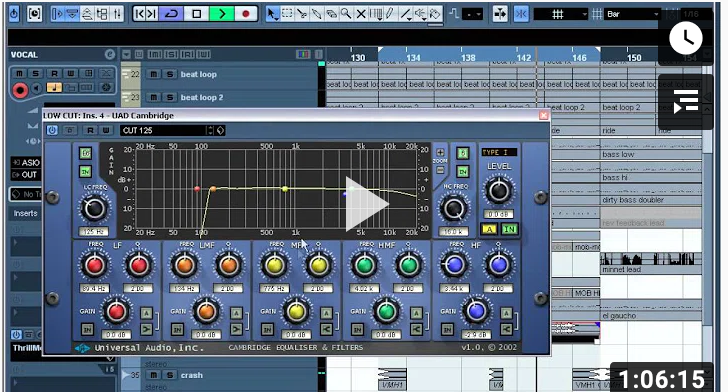Viewport: 728px width, 392px height.
Task: Click the LF band shelf type button
Action: 146,330
